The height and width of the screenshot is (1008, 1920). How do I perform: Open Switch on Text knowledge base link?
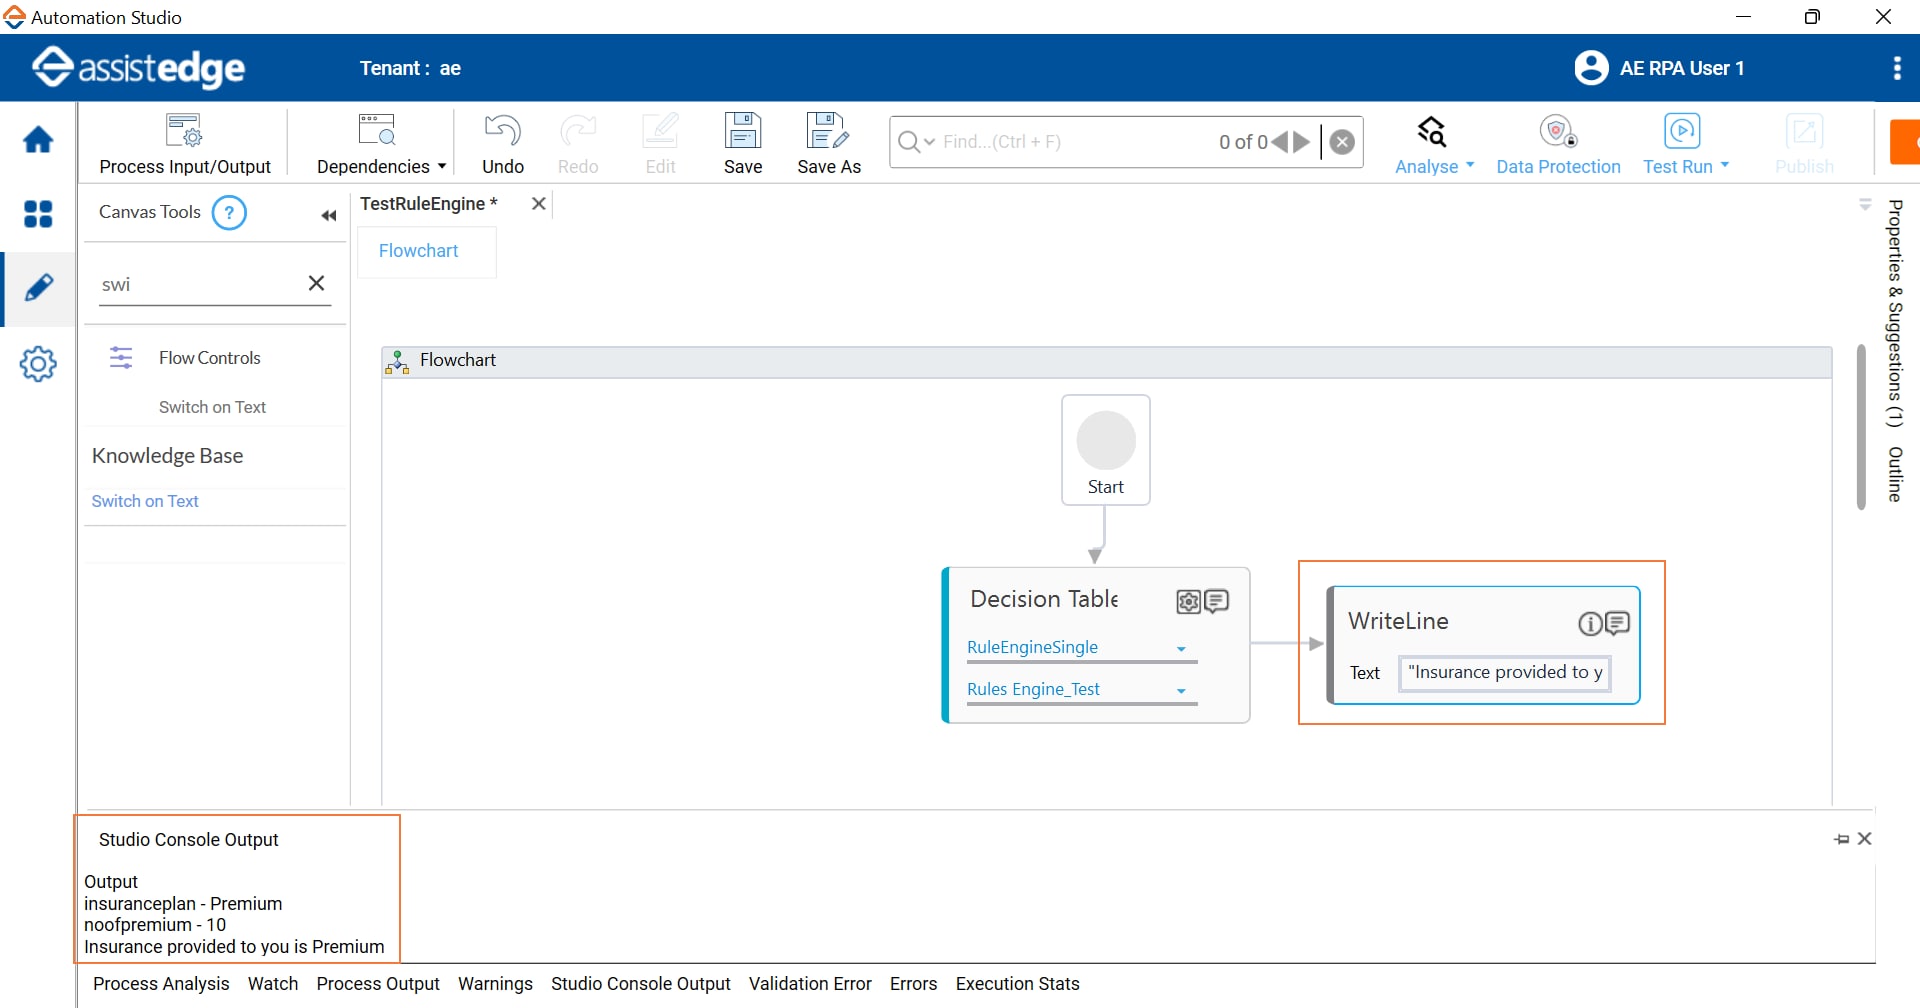(145, 501)
